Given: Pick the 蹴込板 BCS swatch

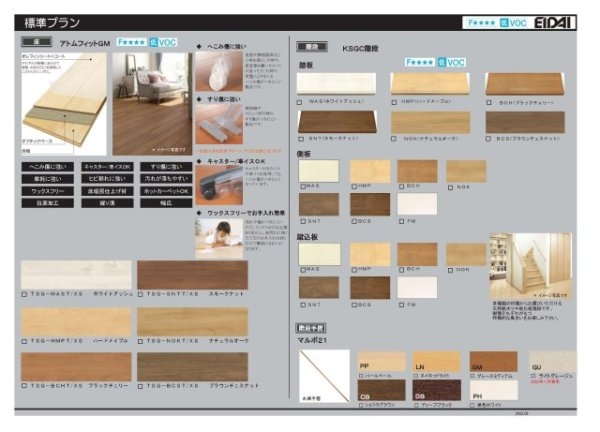Looking at the screenshot, I should (x=370, y=288).
